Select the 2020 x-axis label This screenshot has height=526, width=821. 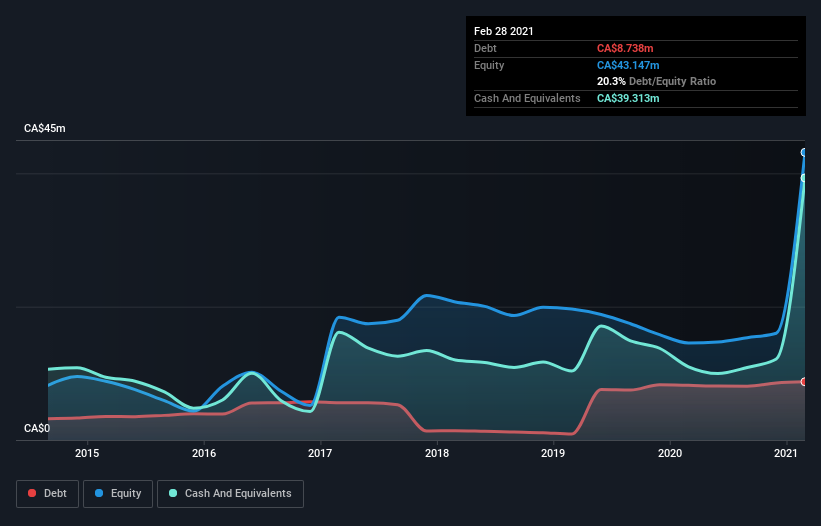(670, 453)
